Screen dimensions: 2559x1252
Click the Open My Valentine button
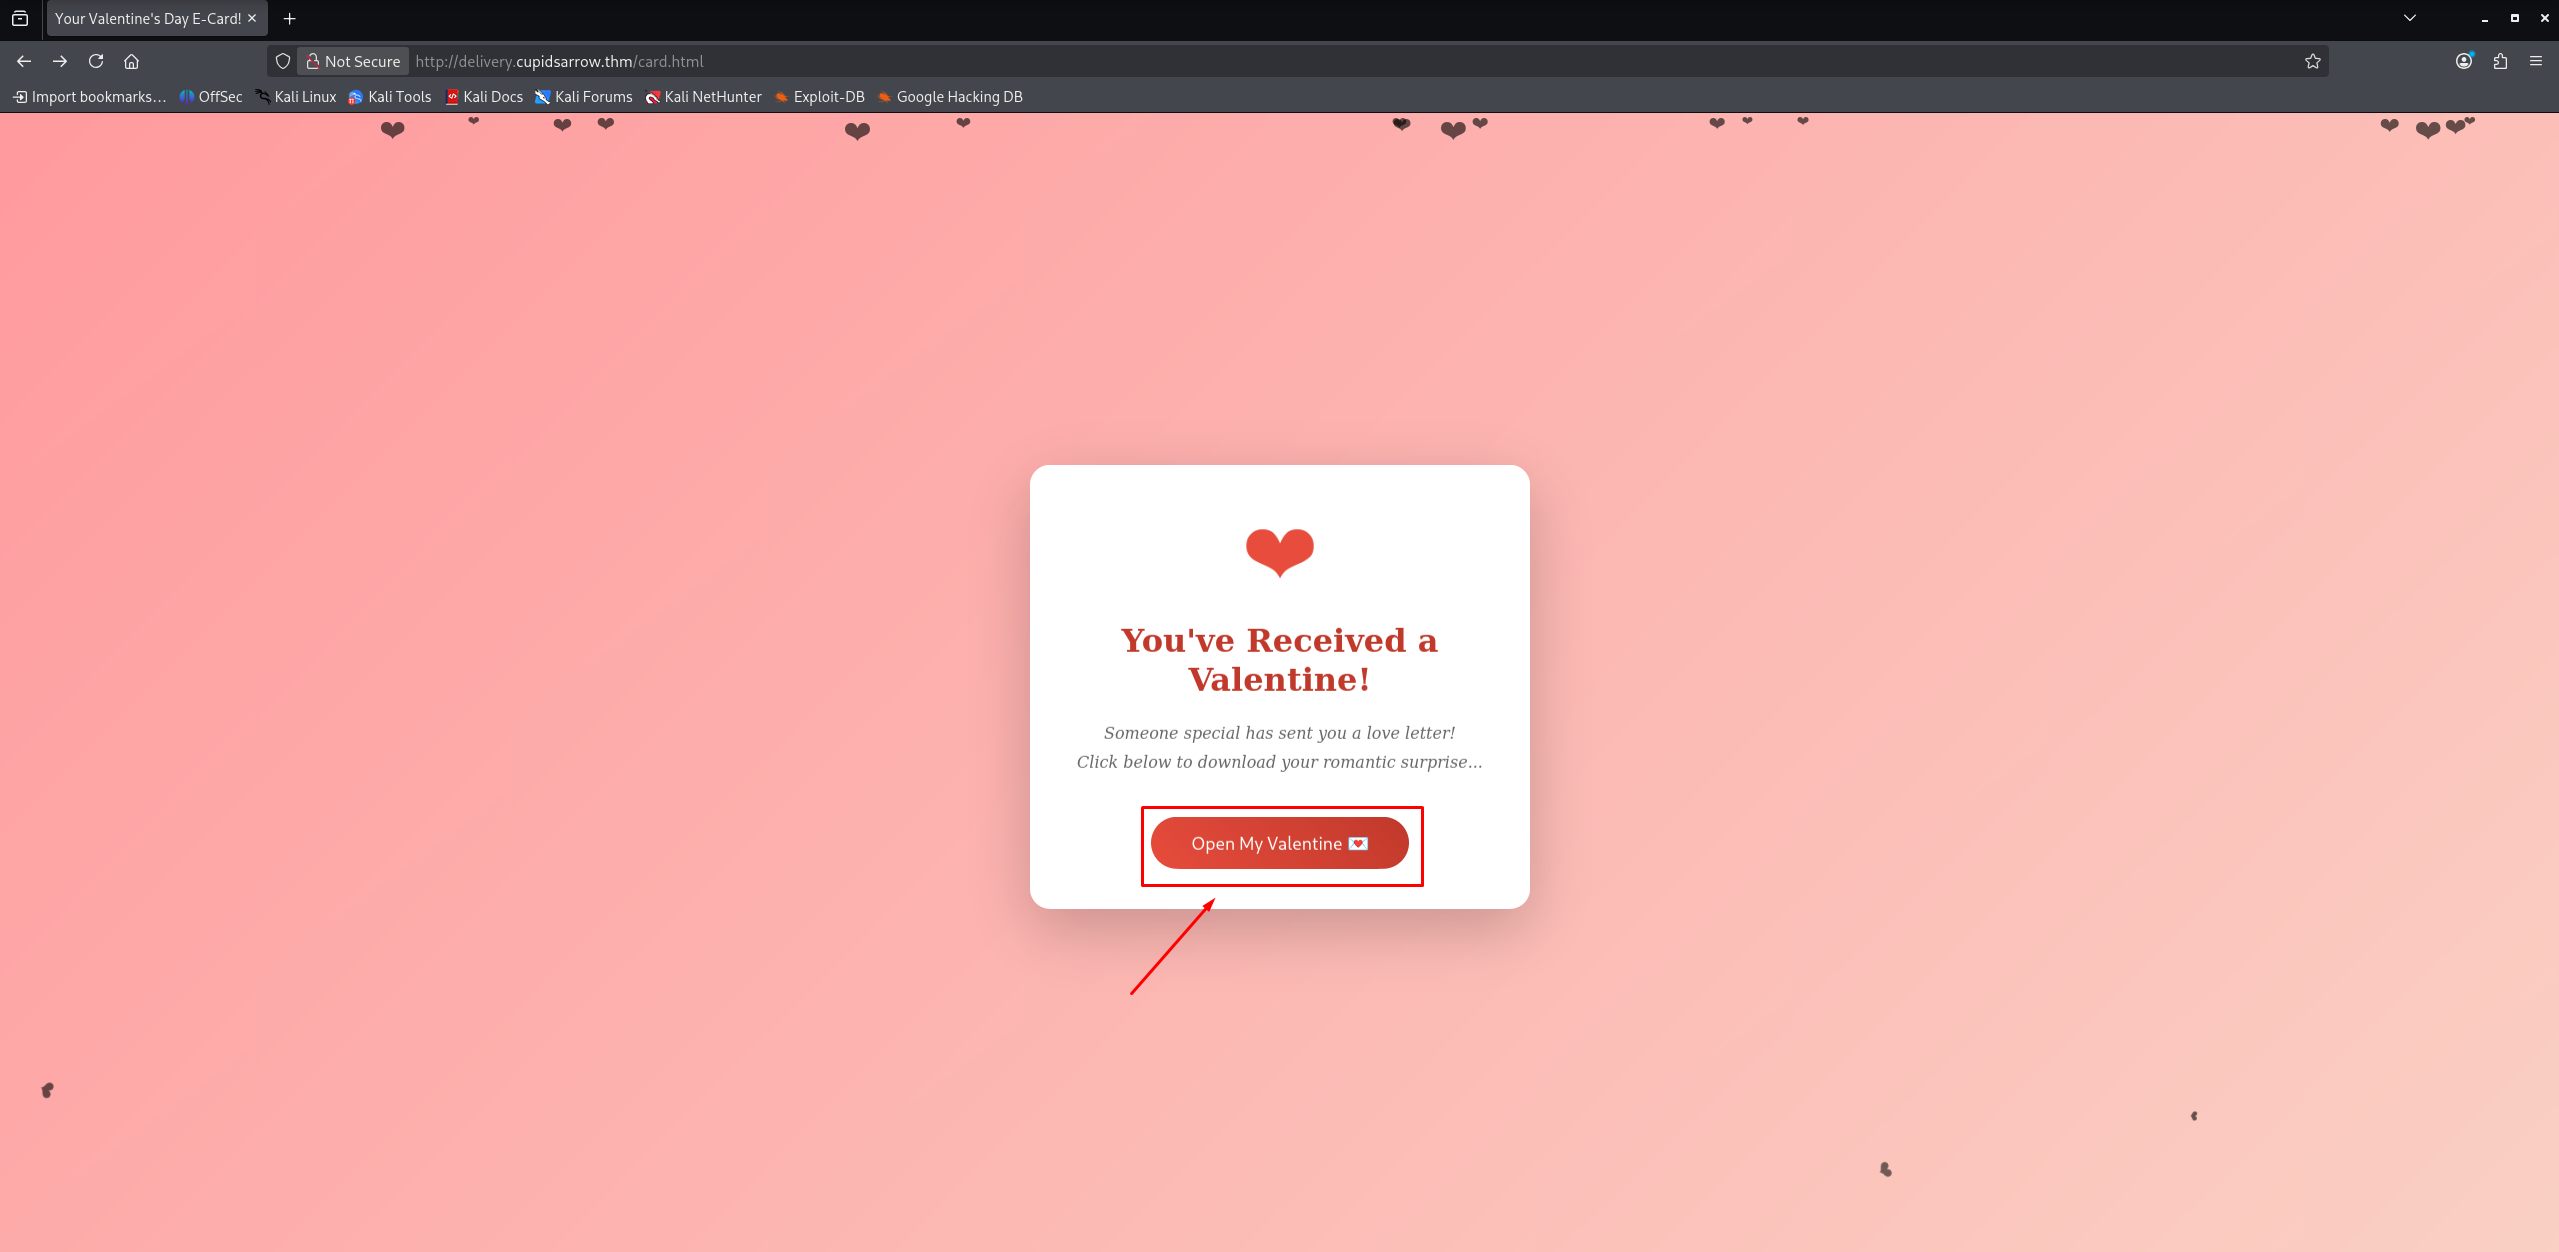click(x=1279, y=843)
